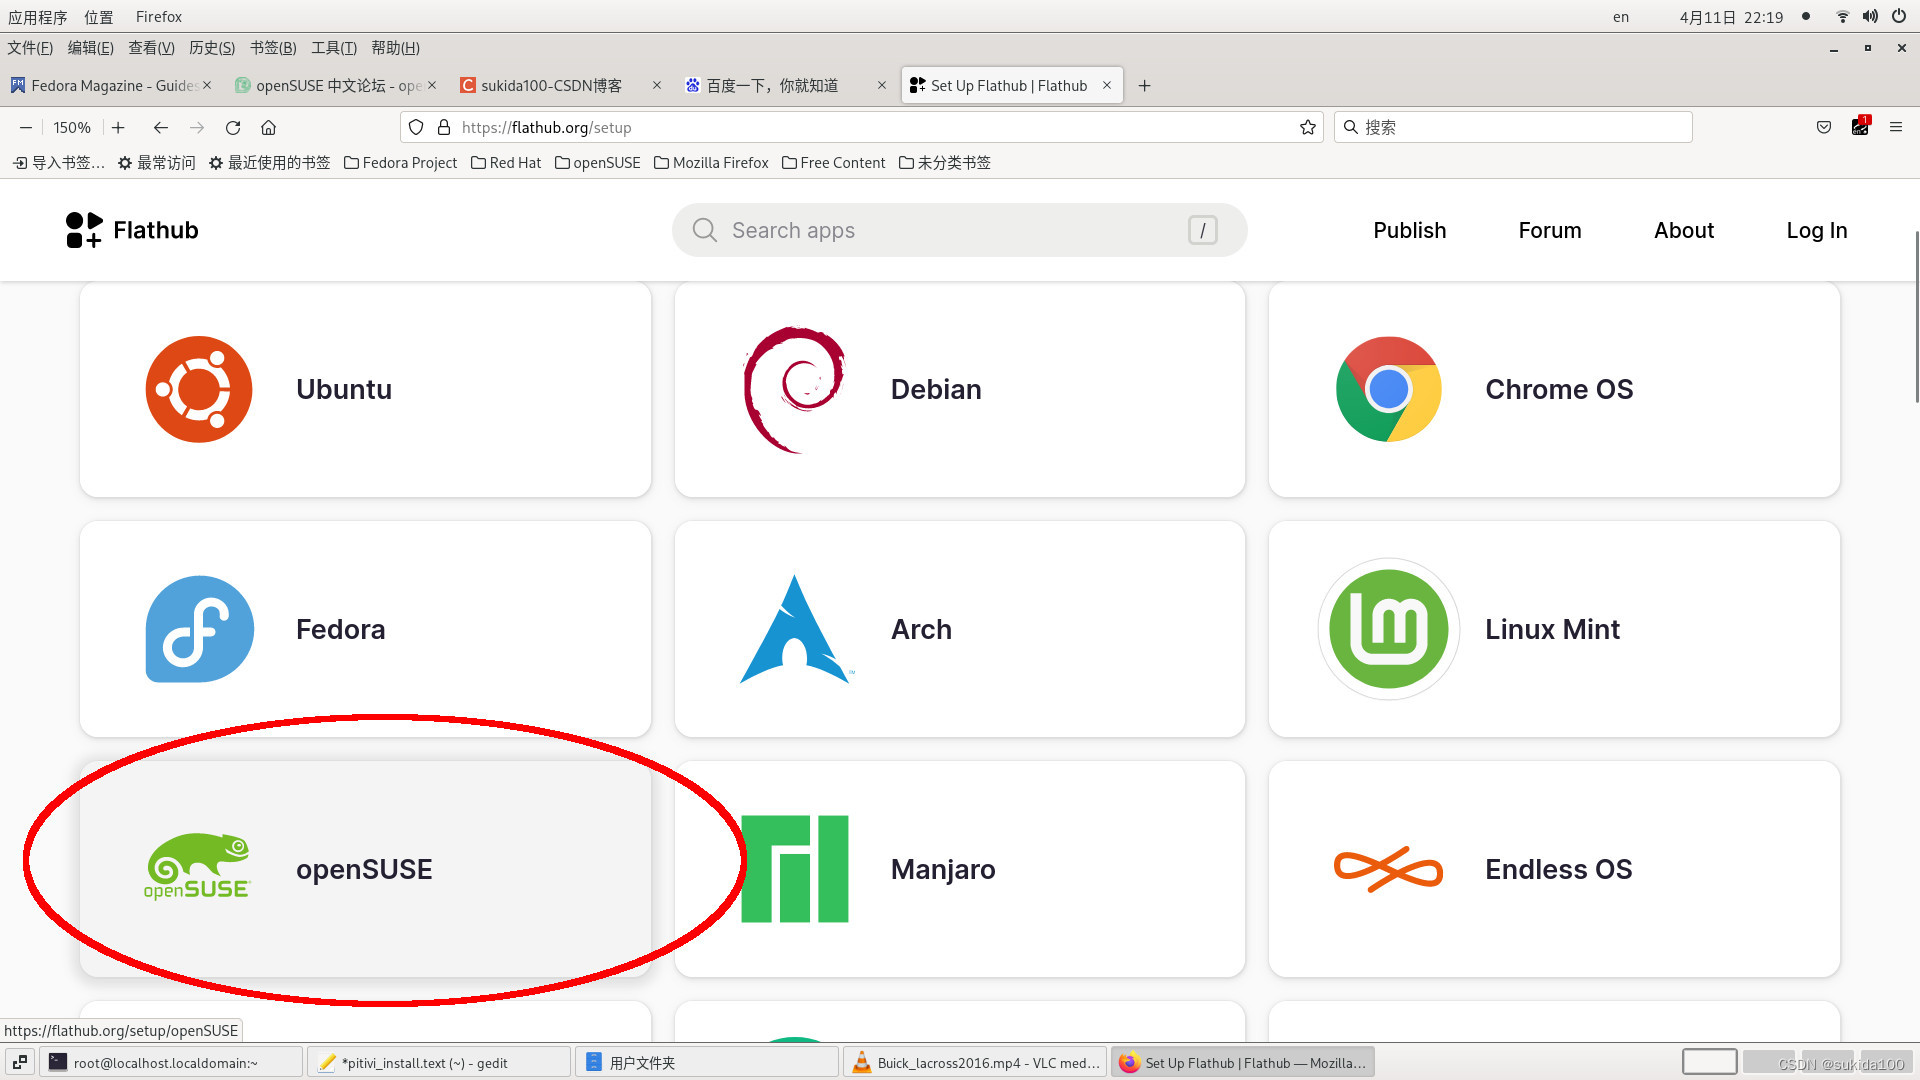The image size is (1920, 1080).
Task: Go back with the back arrow
Action: click(160, 127)
